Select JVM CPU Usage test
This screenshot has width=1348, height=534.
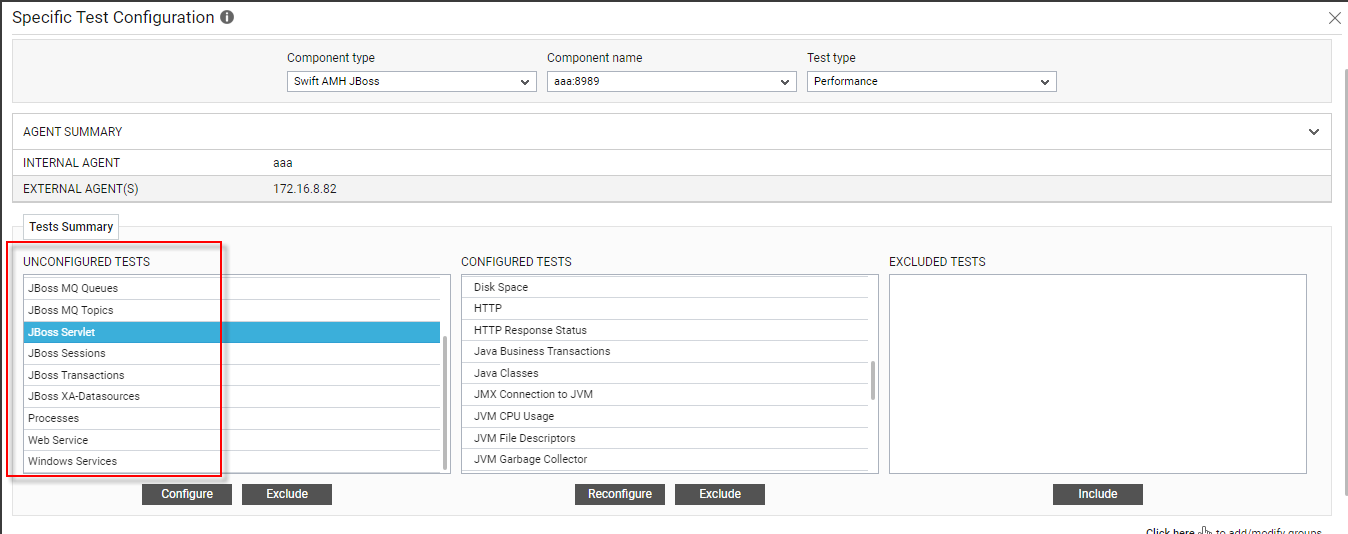pos(665,416)
